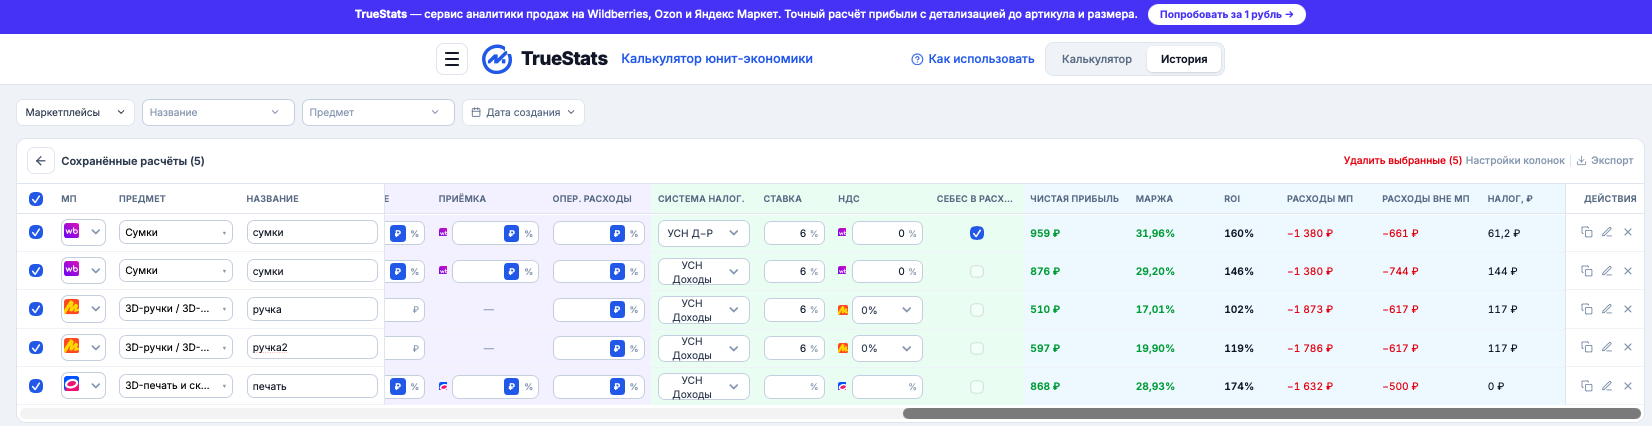Sort by Маржа column header
This screenshot has height=426, width=1652.
pos(1154,199)
